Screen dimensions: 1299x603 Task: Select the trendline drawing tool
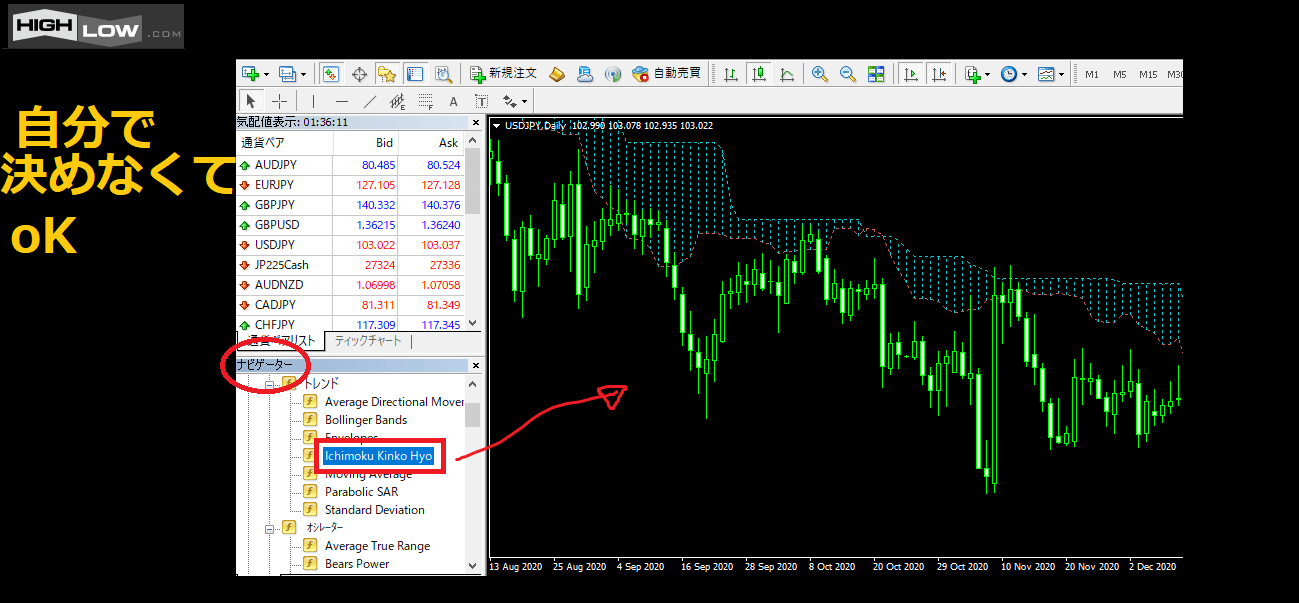click(369, 101)
